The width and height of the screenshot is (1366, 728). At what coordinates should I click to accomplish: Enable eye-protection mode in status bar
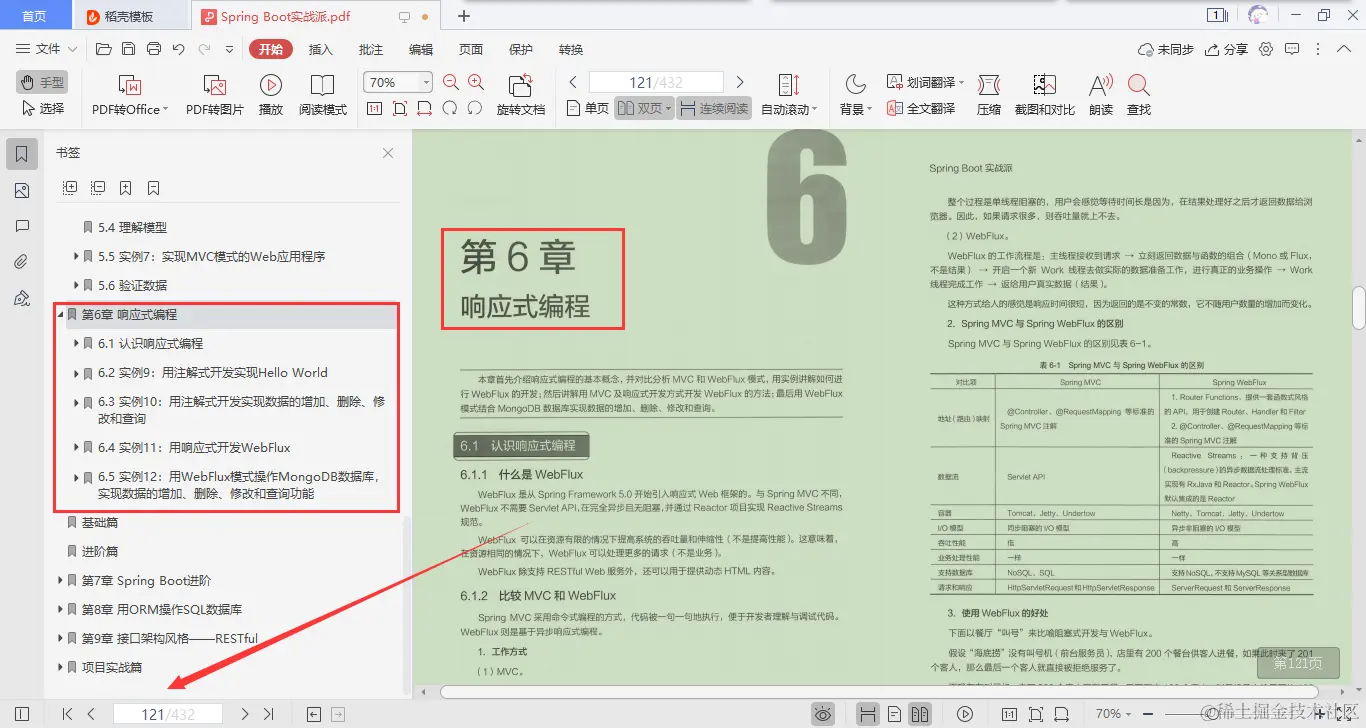pos(823,713)
